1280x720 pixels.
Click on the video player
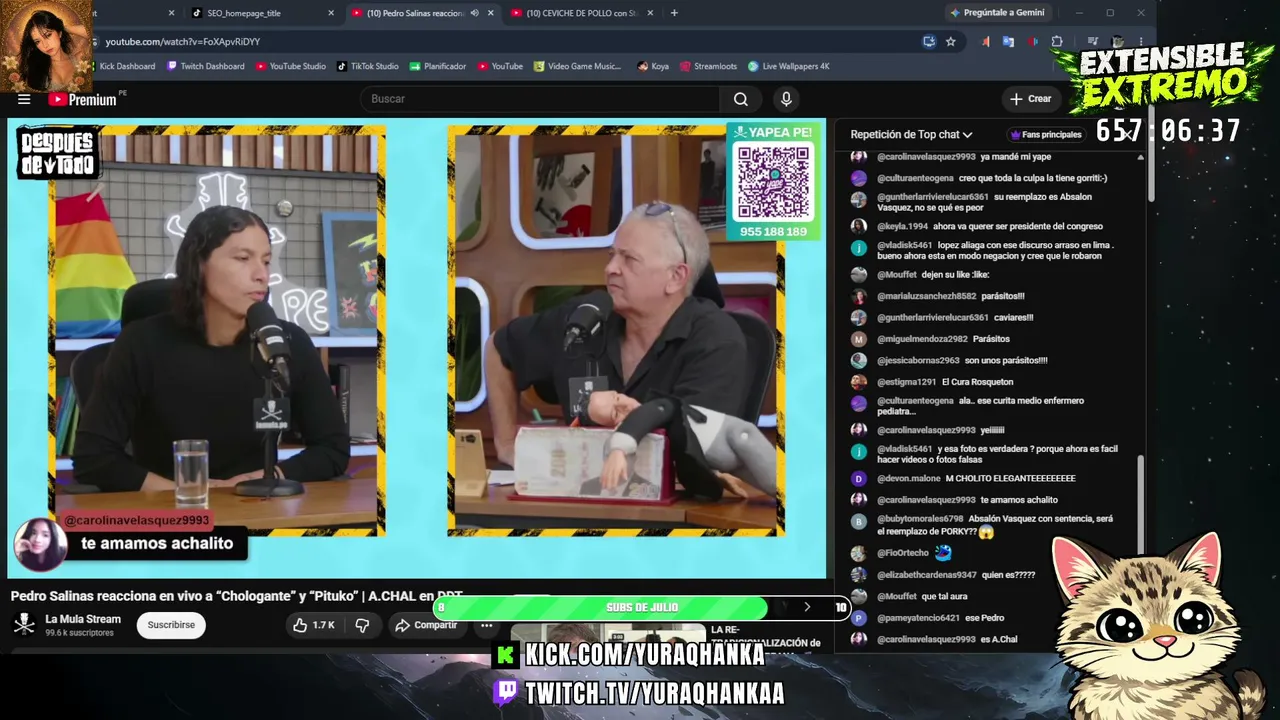coord(417,349)
